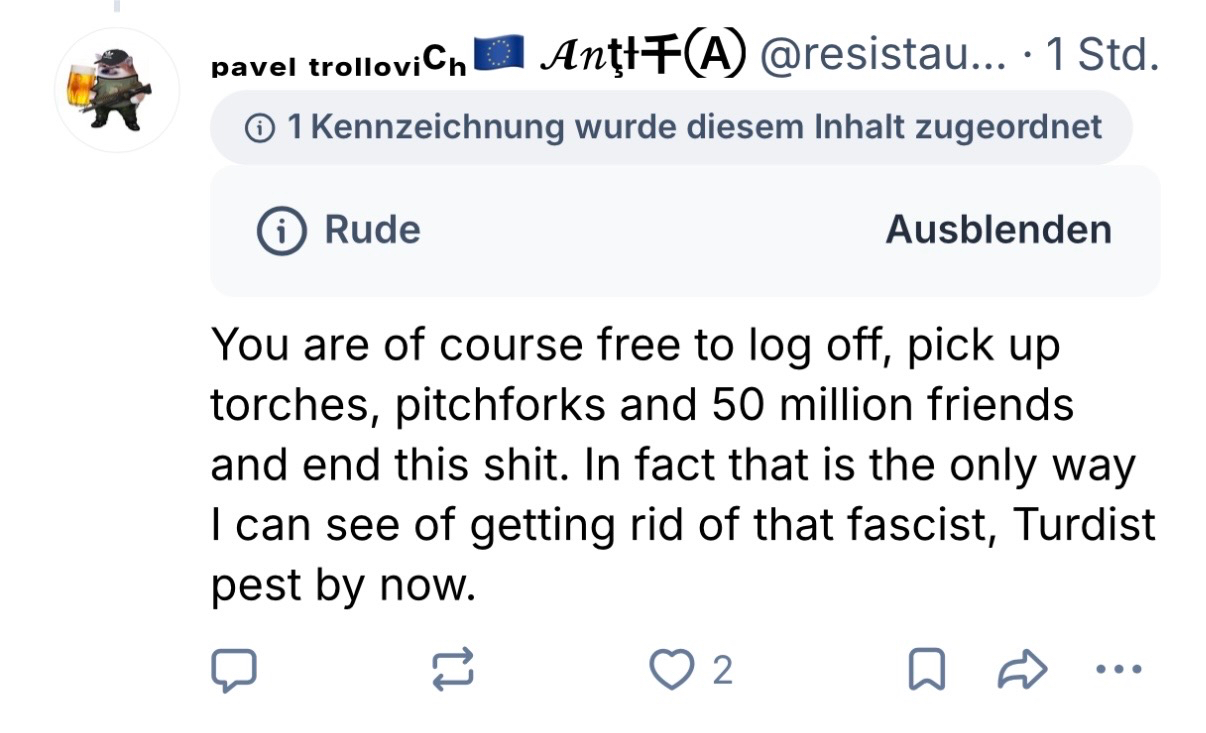Click the EU flag emoji in the name

(498, 55)
